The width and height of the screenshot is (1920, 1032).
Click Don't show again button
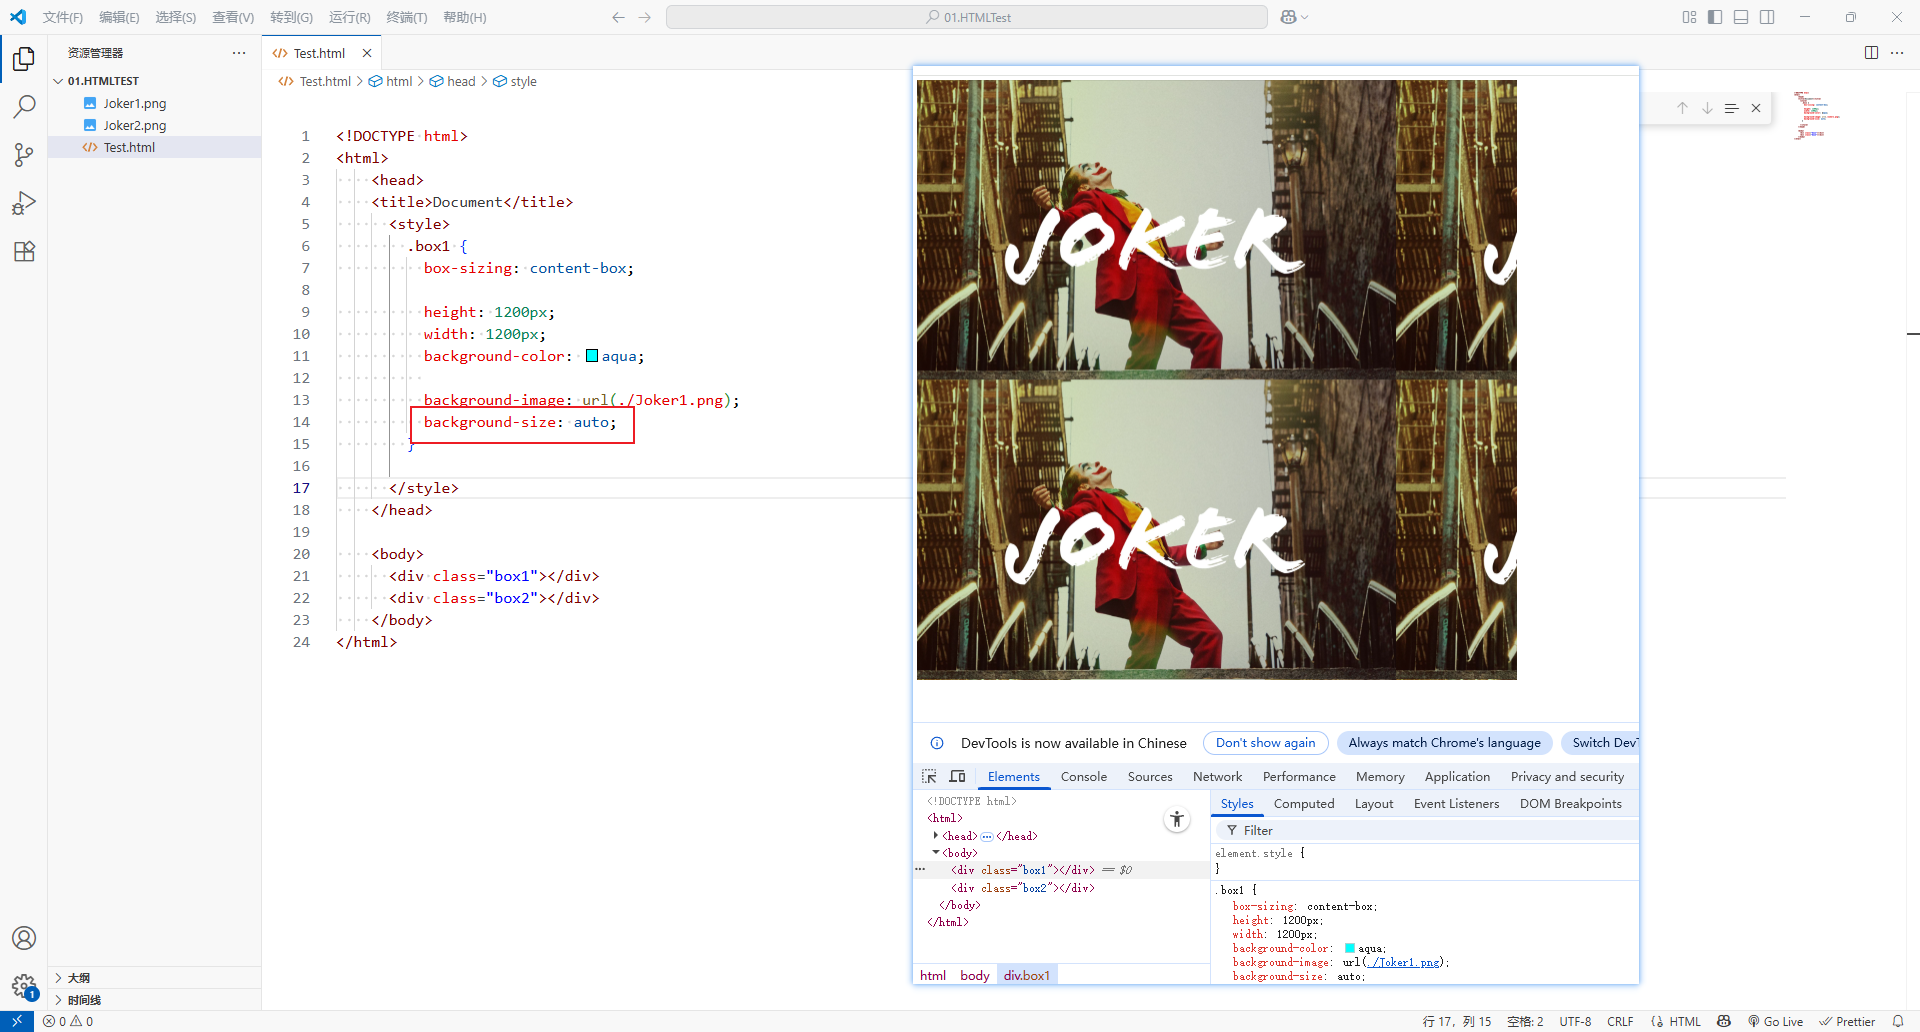[1265, 743]
